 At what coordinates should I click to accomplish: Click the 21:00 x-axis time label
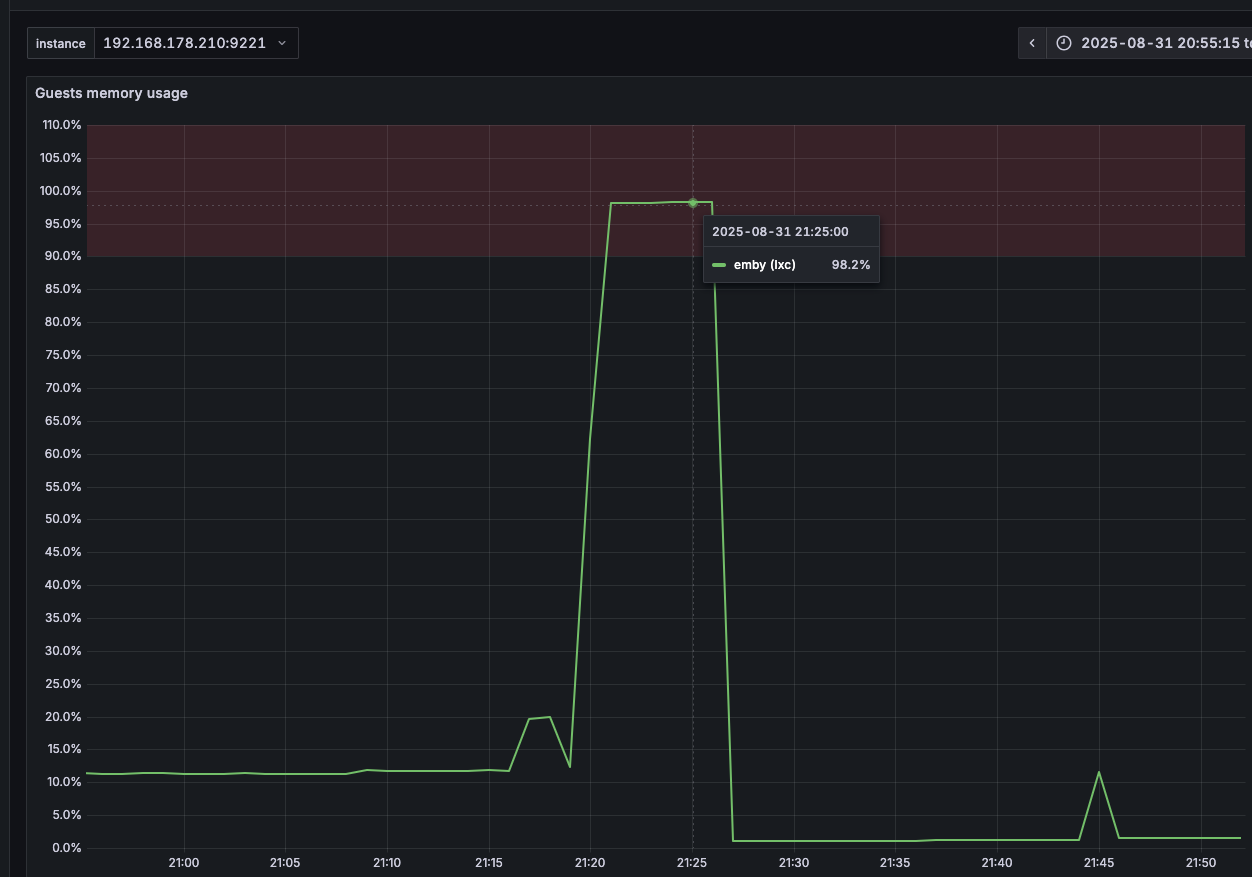tap(184, 862)
